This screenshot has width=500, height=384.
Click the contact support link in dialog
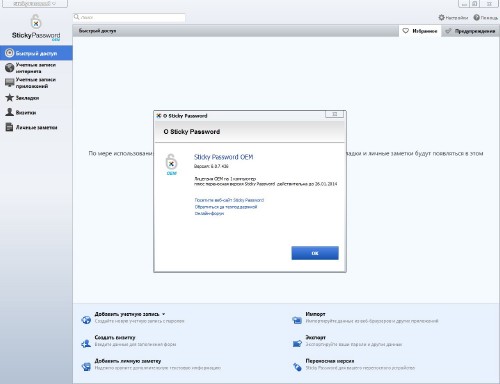(226, 207)
